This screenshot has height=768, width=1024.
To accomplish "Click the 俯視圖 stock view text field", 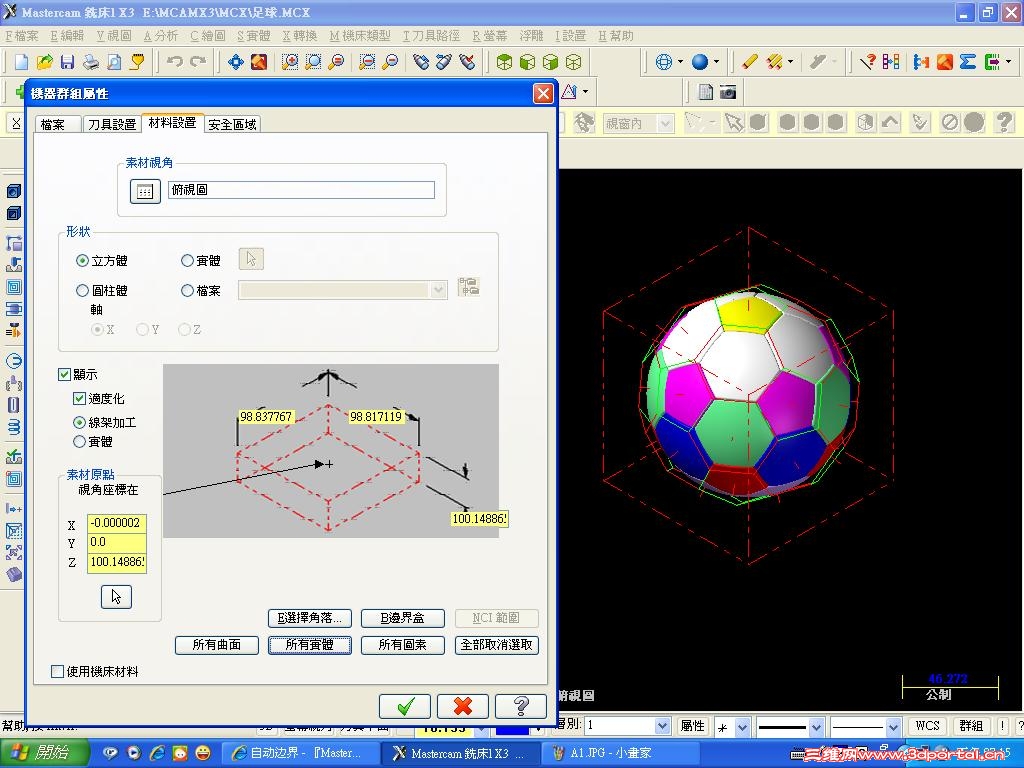I will coord(301,190).
